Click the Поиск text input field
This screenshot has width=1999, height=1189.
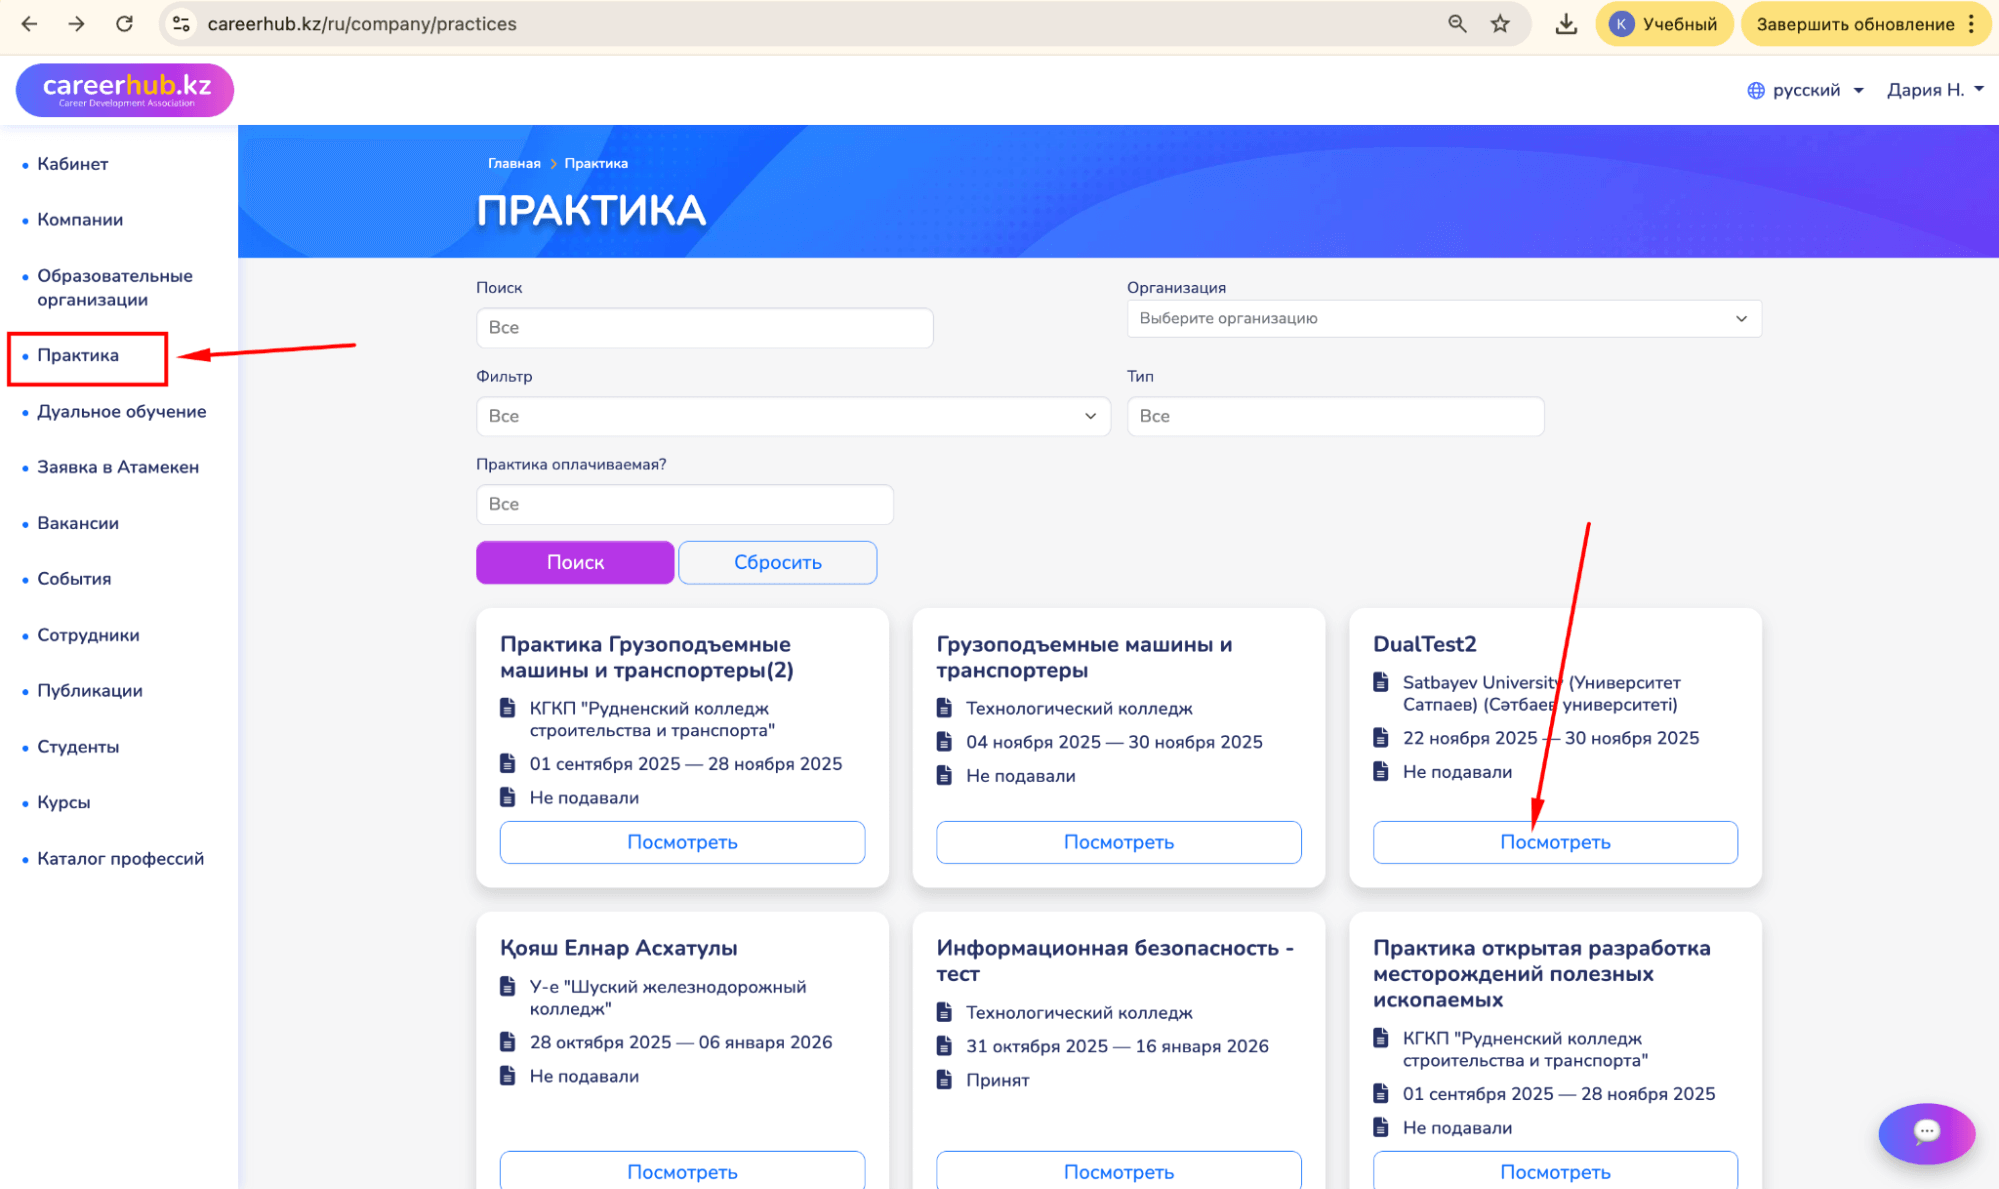(704, 328)
